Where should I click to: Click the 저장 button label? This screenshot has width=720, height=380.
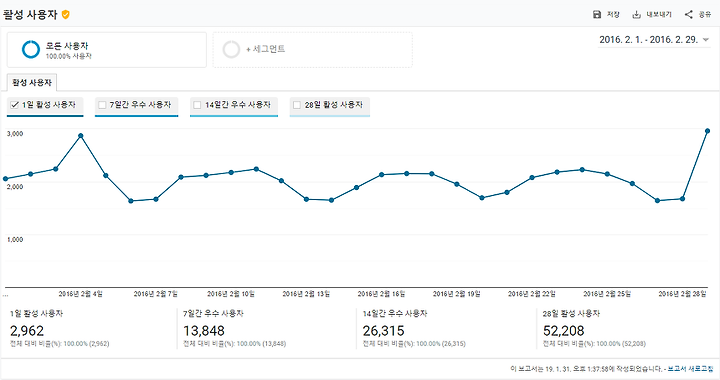(613, 15)
